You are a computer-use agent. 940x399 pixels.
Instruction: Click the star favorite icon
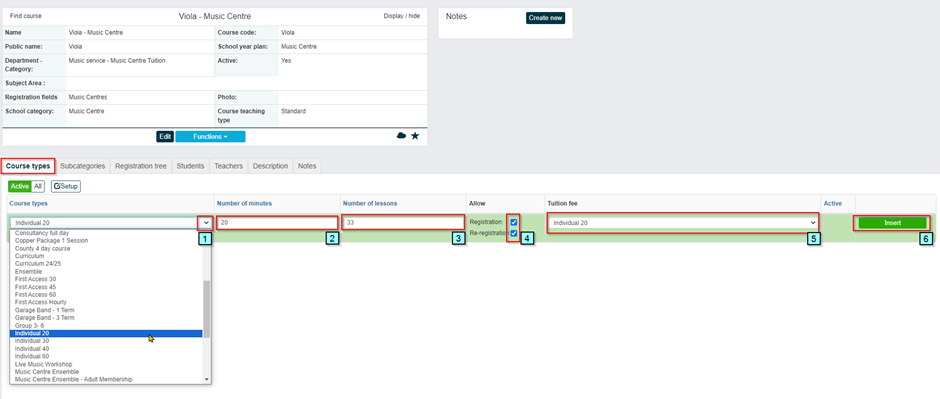(415, 136)
